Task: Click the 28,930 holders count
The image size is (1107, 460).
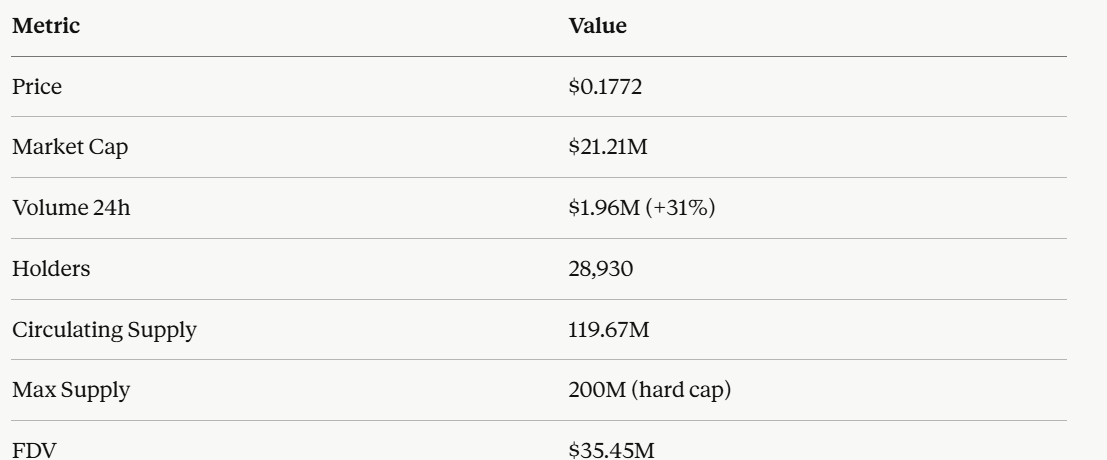Action: 599,269
